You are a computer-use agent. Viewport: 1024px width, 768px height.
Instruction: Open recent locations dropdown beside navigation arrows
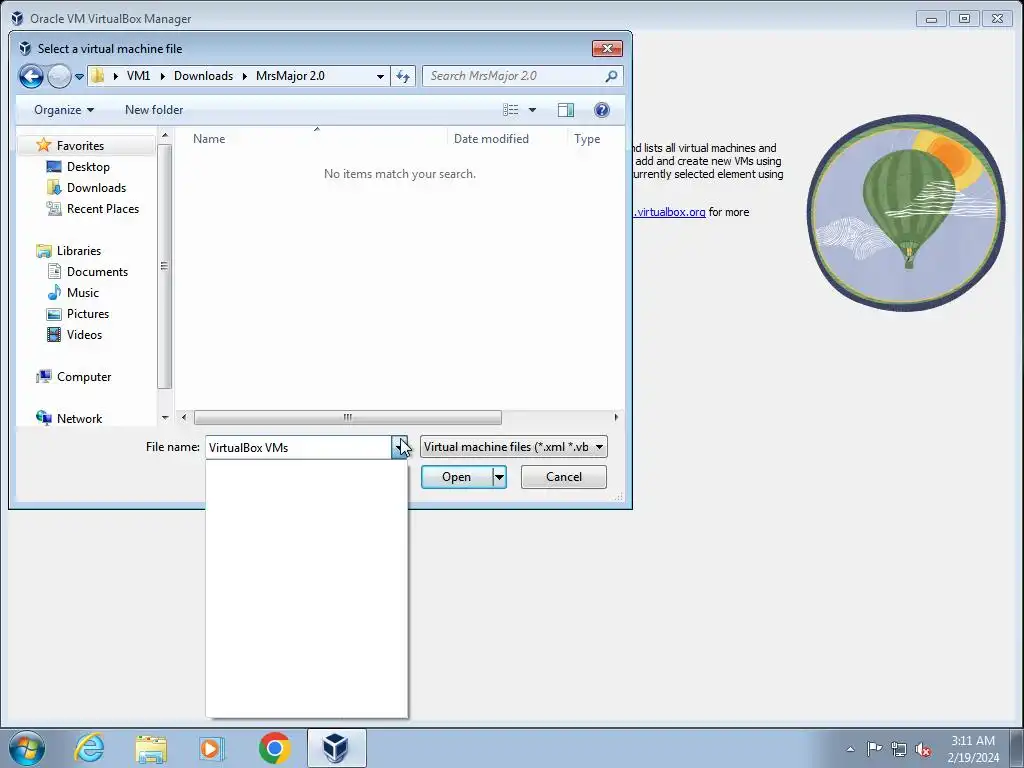coord(79,76)
